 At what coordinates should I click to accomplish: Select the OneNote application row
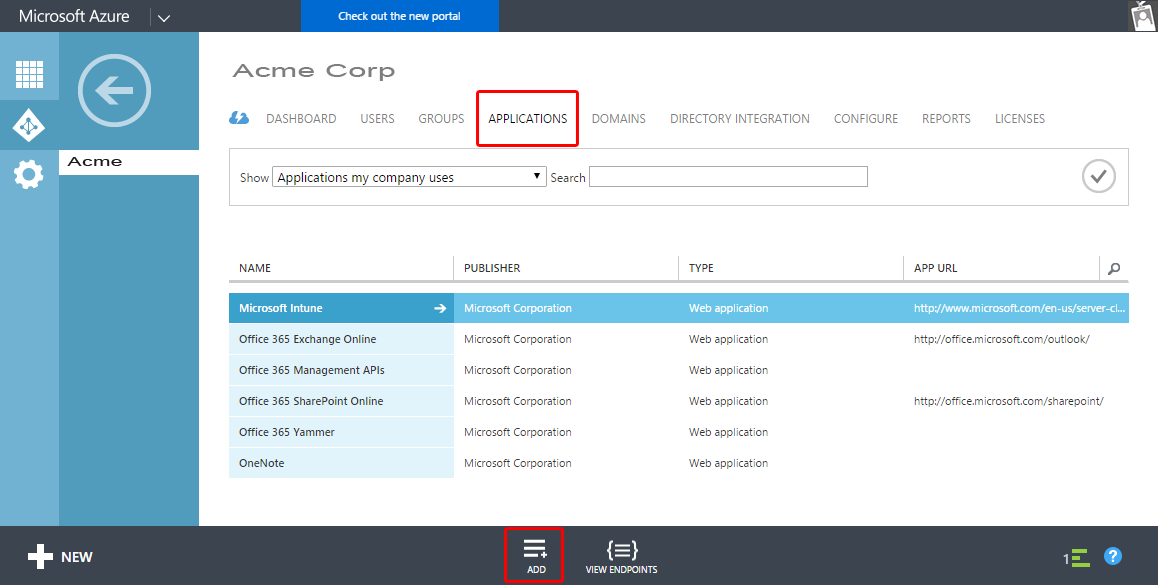tap(679, 463)
